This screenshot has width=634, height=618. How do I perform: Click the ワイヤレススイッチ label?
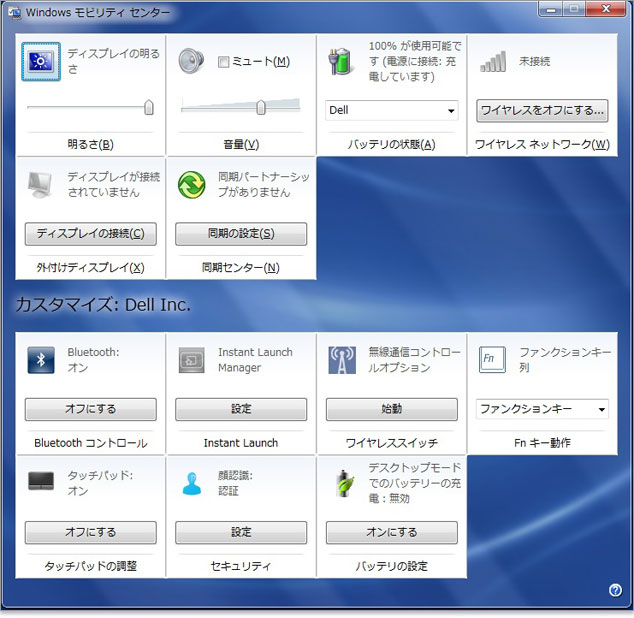[x=391, y=443]
